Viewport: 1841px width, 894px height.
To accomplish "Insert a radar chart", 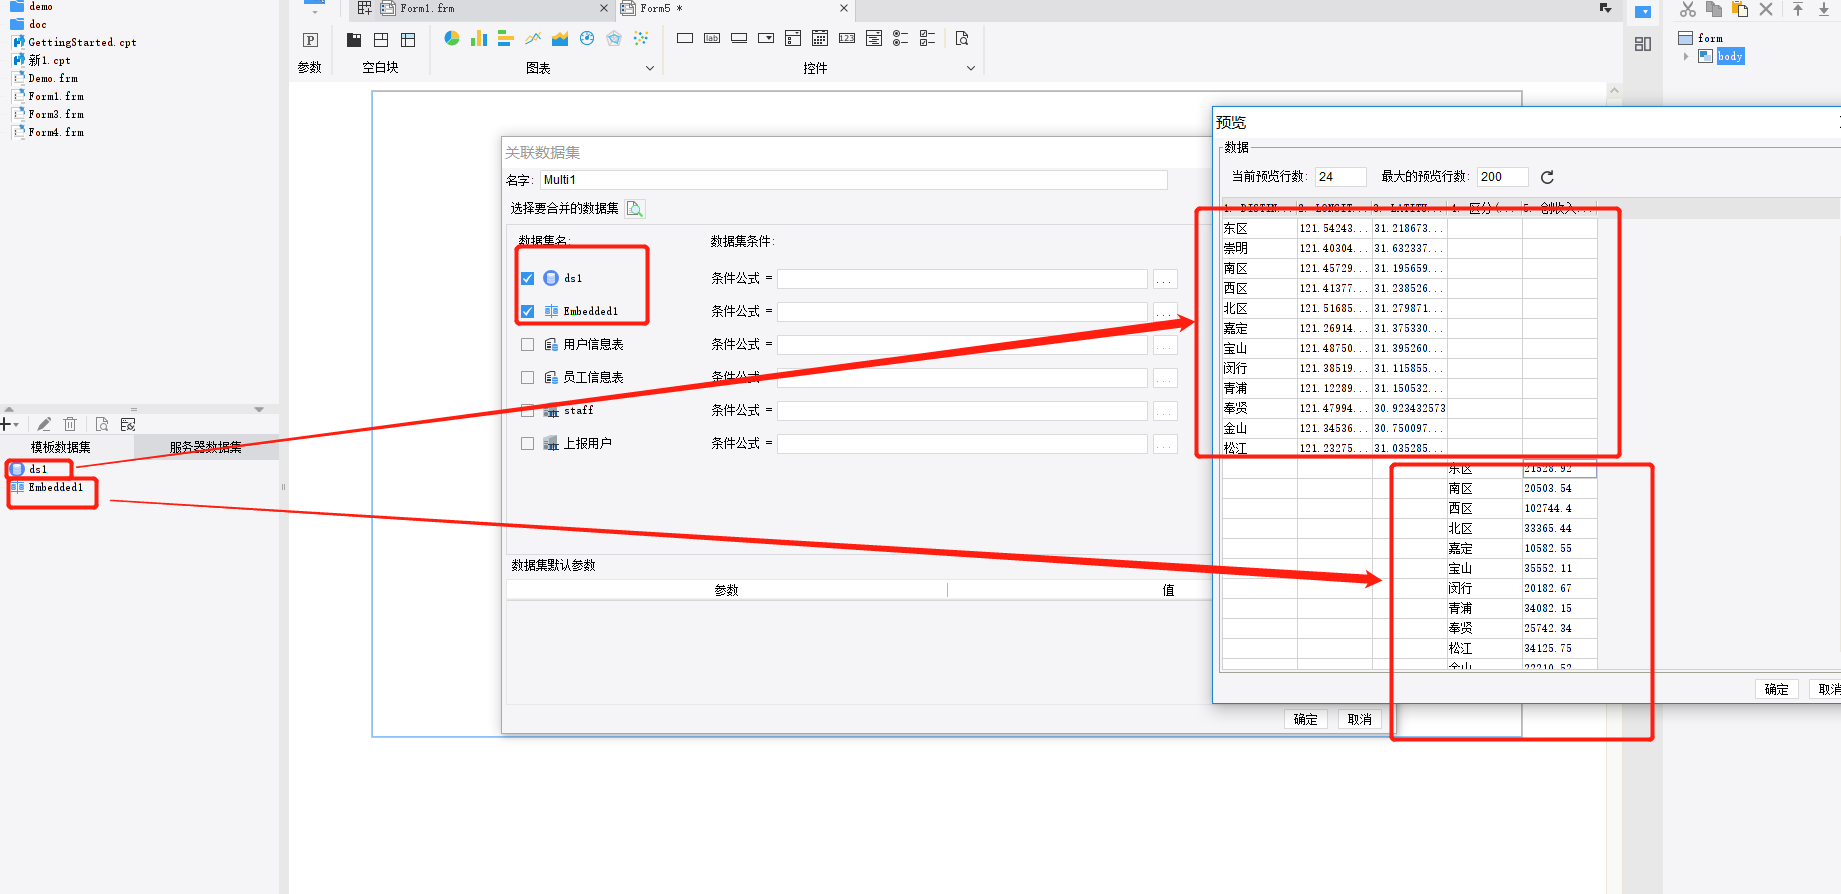I will 614,38.
